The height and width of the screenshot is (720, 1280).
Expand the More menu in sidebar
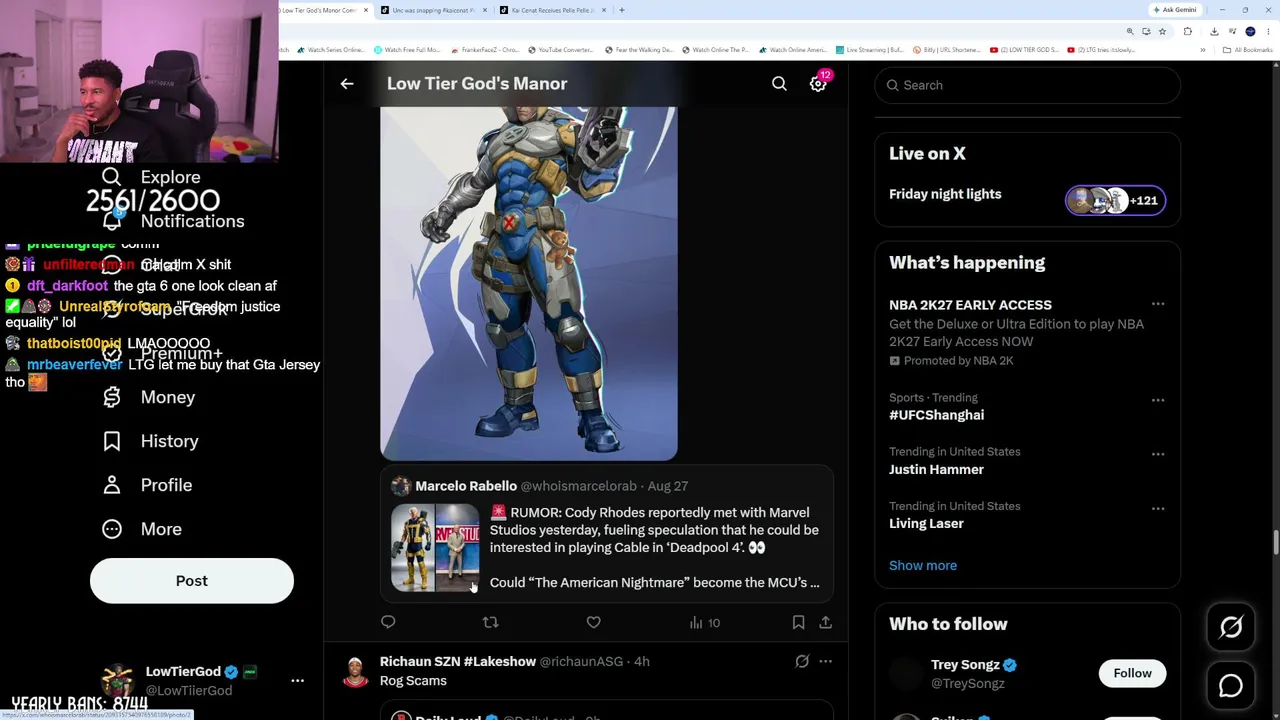pyautogui.click(x=142, y=529)
